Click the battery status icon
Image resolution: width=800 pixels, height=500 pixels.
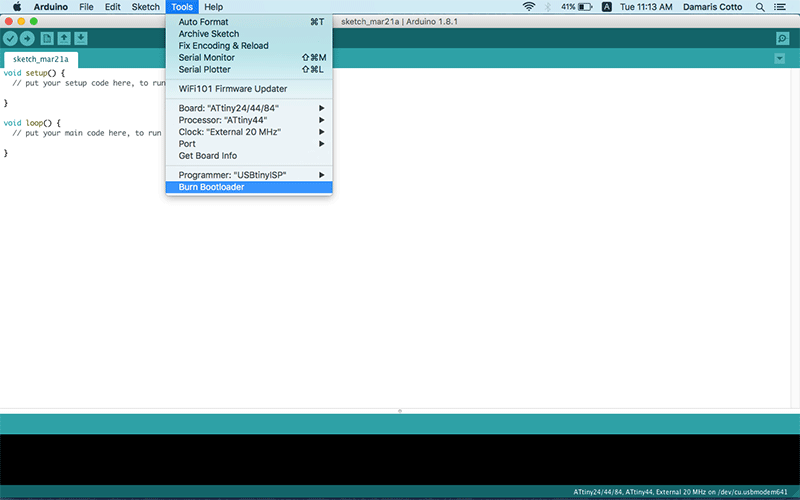[585, 7]
